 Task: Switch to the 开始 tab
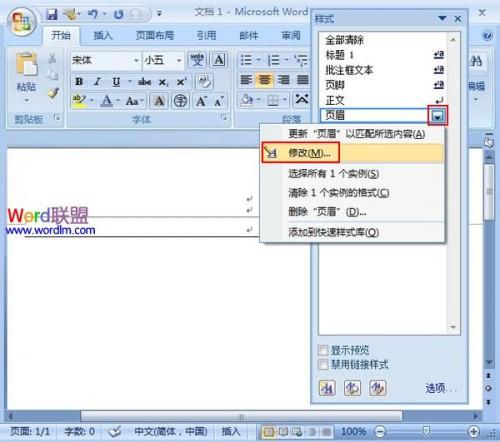tap(61, 35)
